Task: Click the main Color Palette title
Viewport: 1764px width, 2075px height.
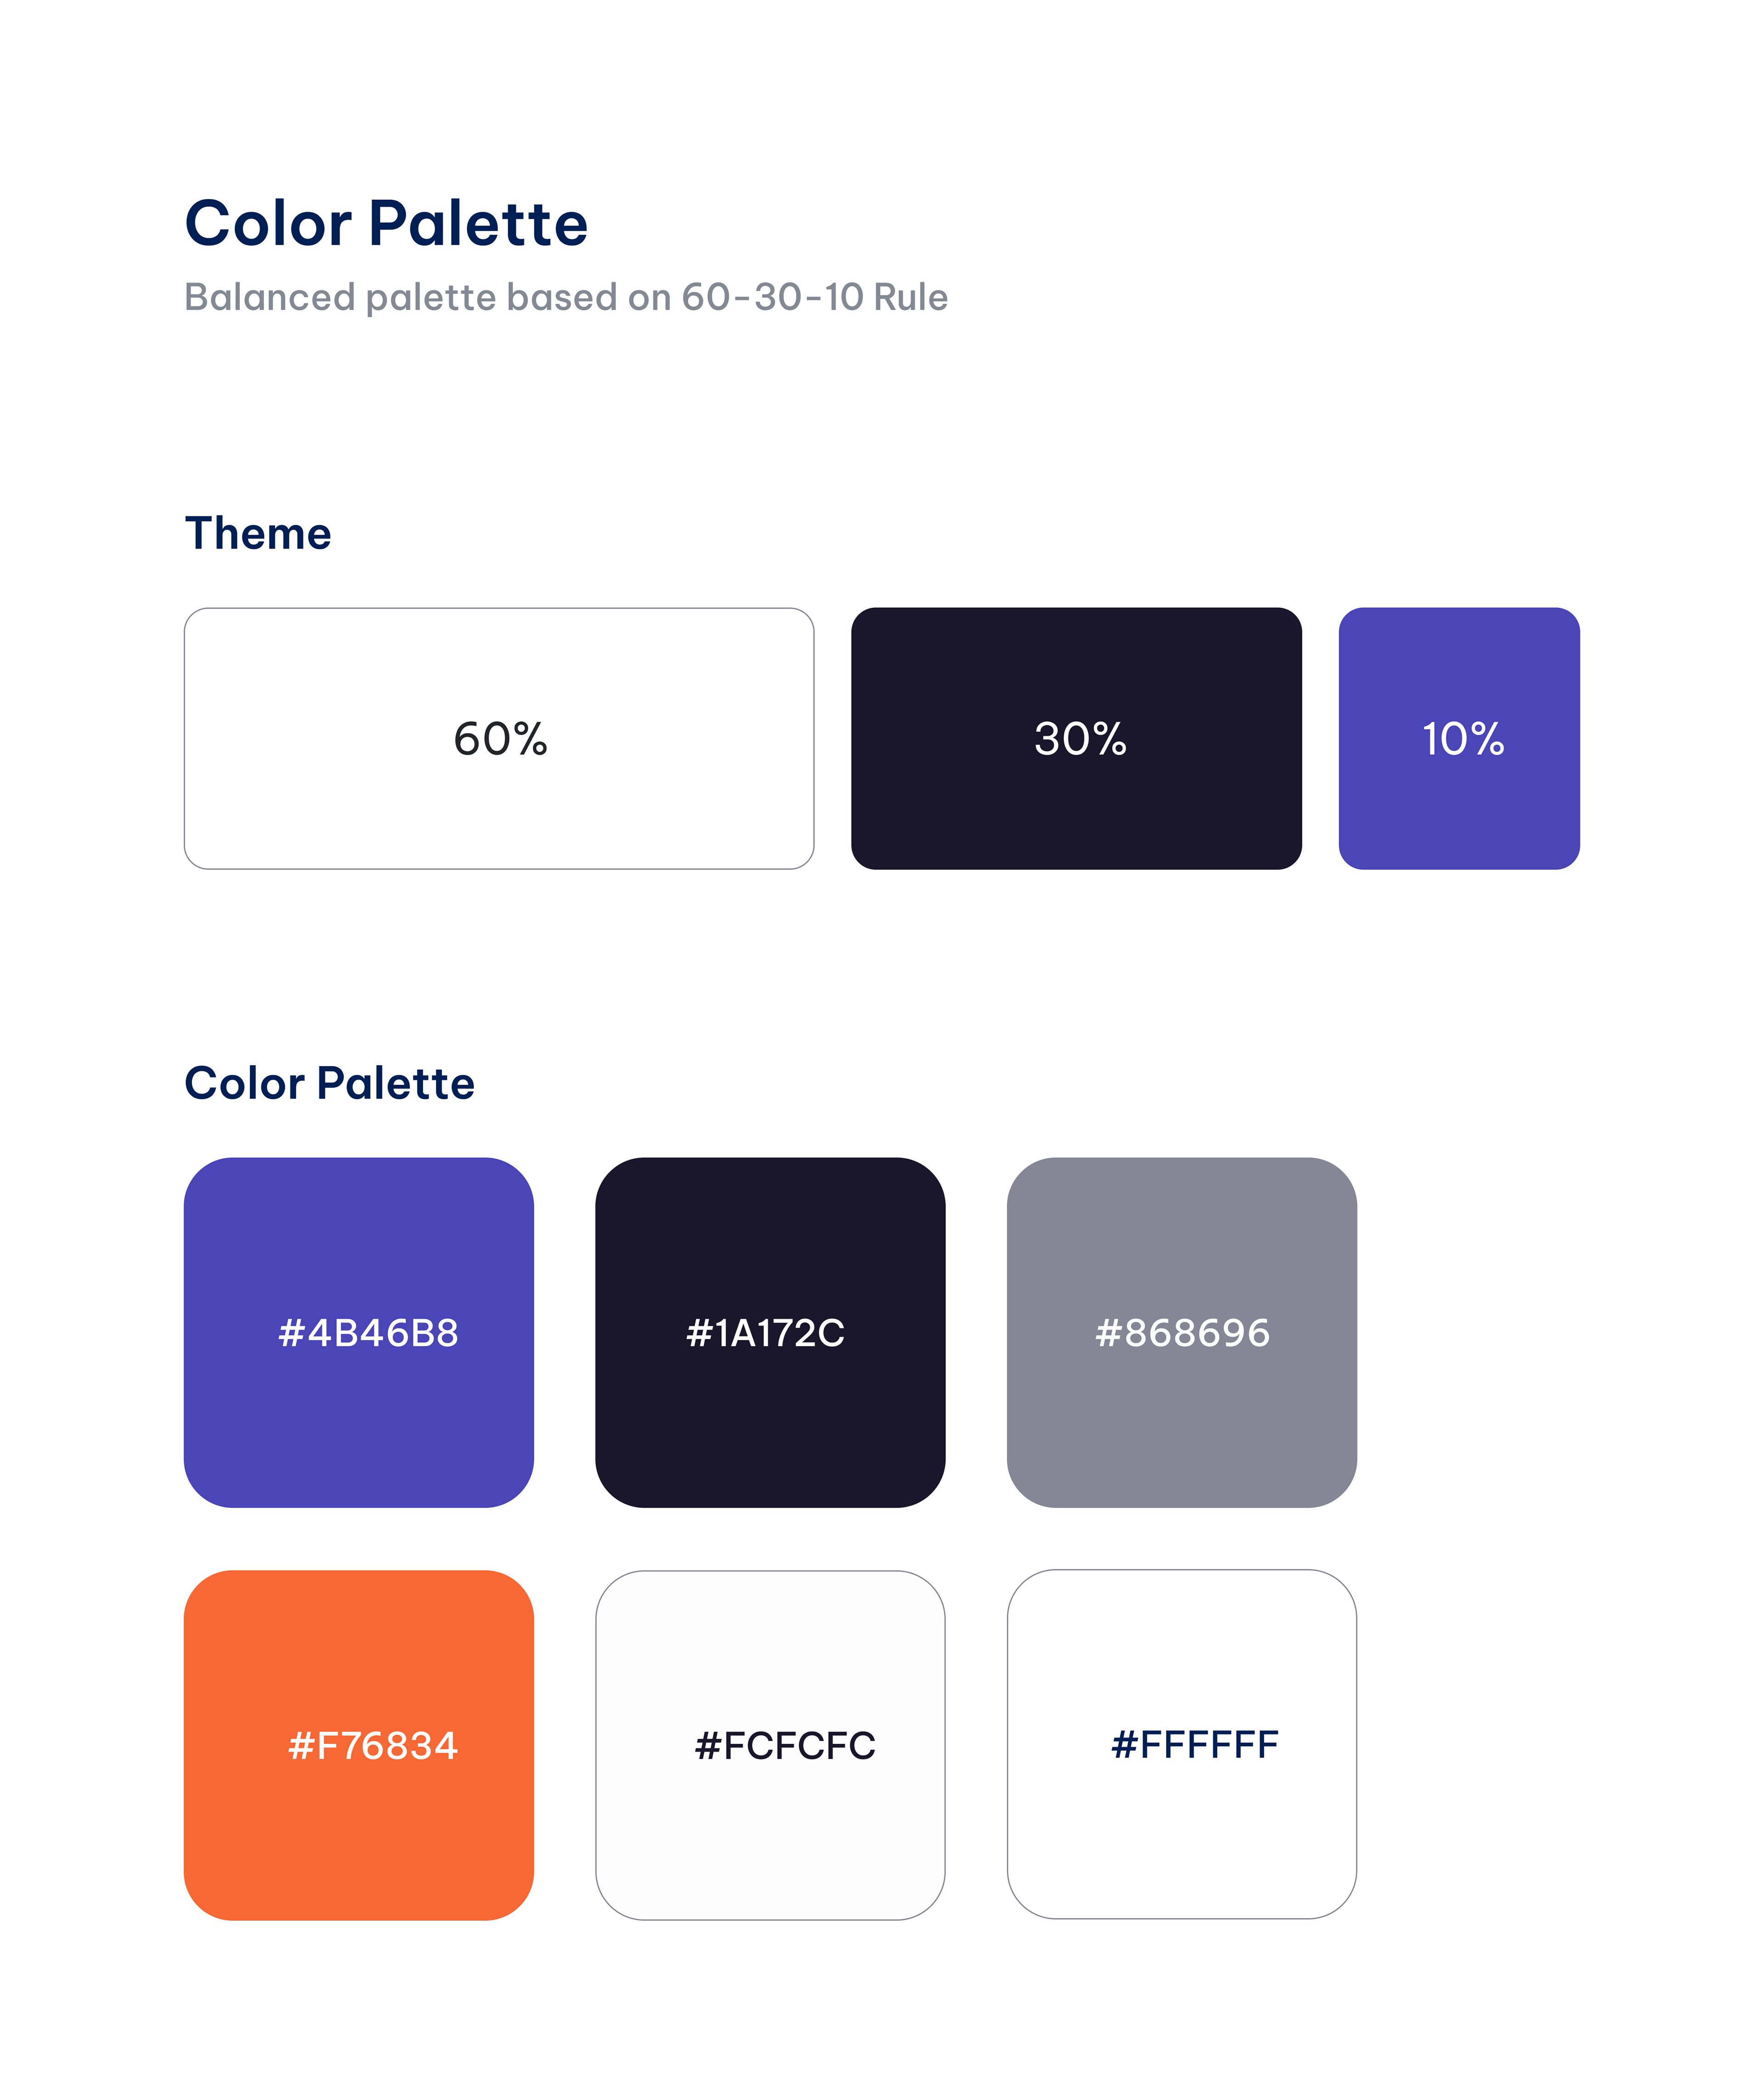Action: (x=386, y=222)
